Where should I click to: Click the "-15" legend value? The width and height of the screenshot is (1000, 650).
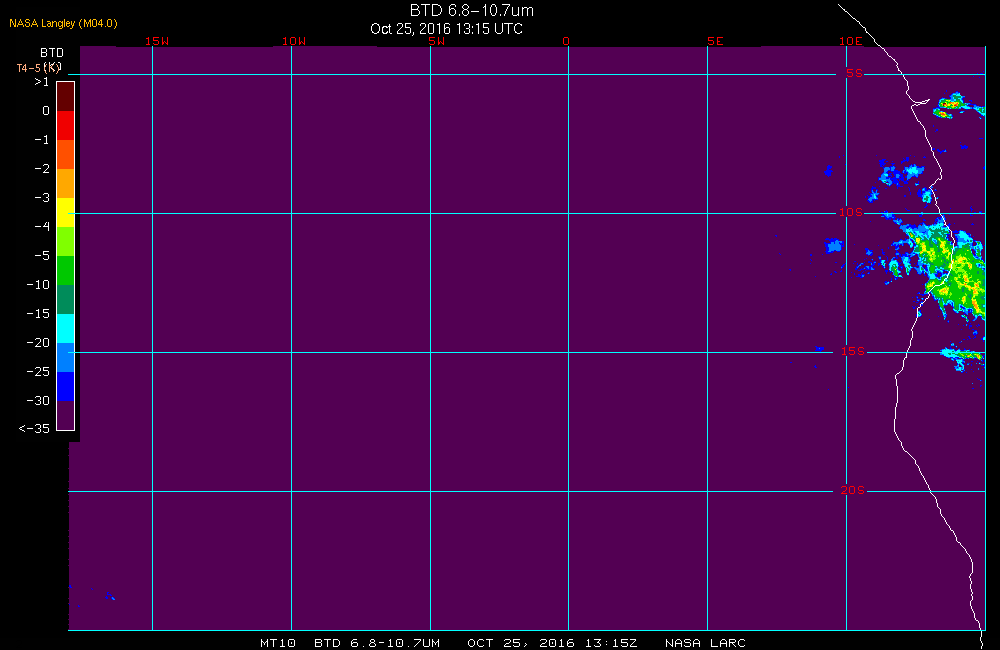point(38,313)
